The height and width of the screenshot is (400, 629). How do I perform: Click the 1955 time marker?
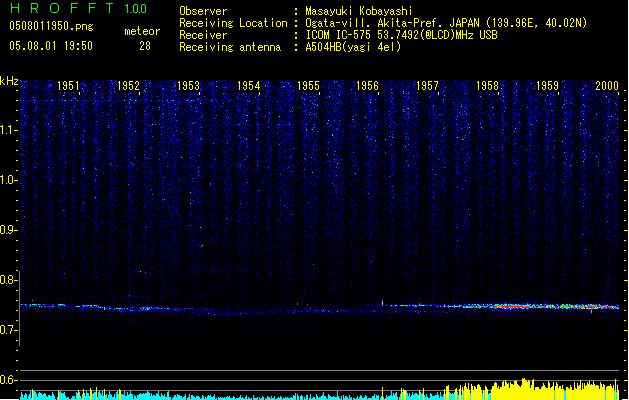(308, 86)
